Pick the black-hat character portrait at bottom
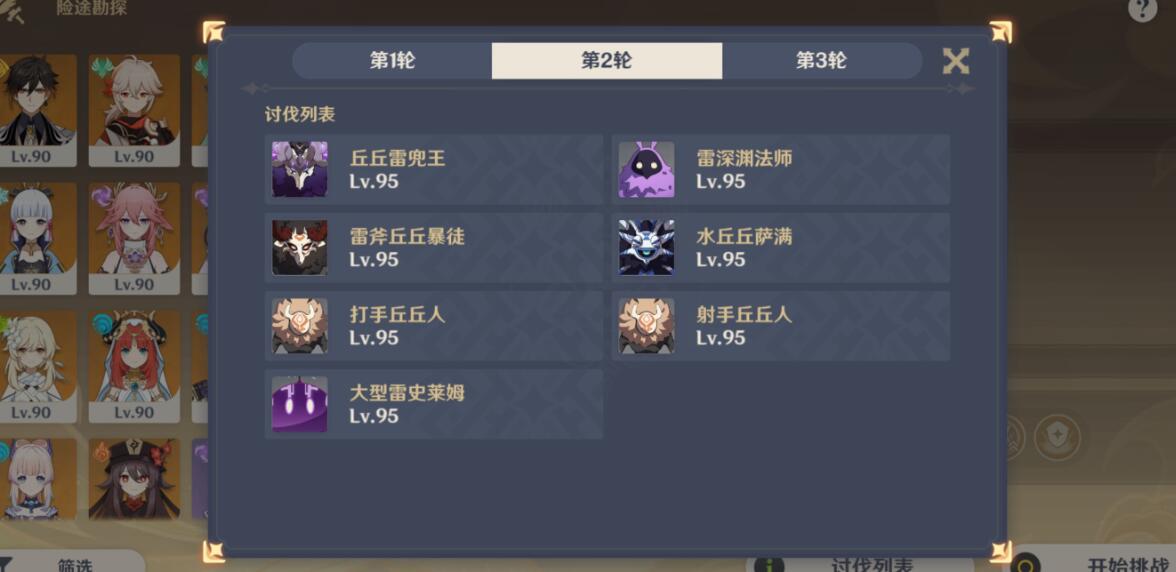 134,479
